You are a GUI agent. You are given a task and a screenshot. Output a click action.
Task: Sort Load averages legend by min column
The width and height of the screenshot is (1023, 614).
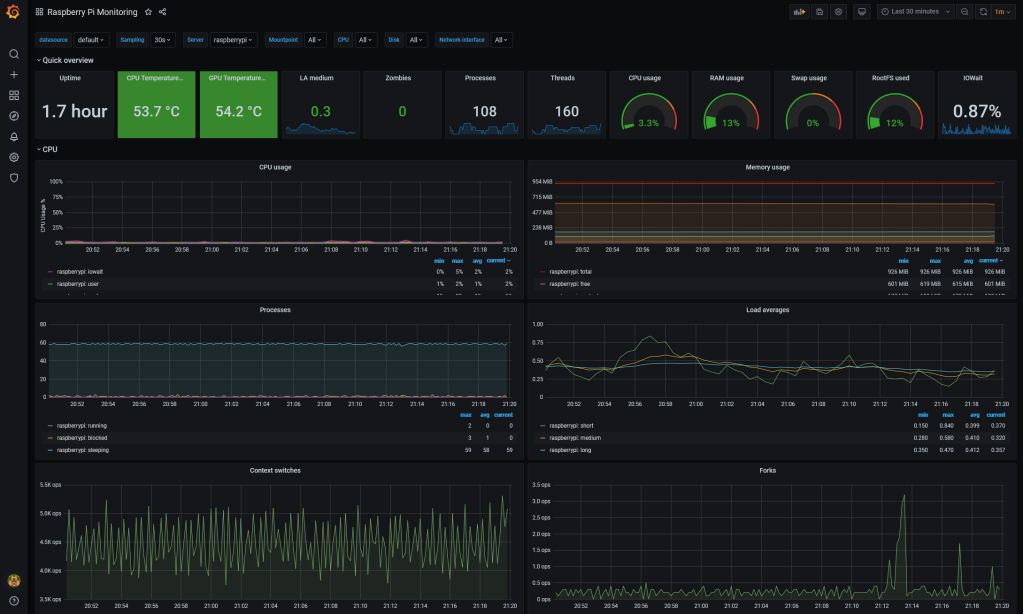[923, 415]
